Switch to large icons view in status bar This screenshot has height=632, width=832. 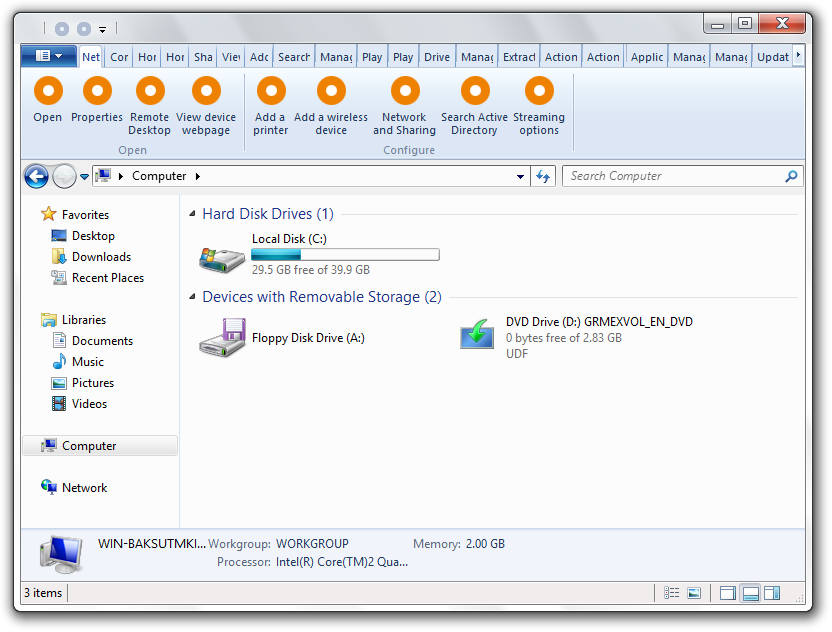pos(694,593)
